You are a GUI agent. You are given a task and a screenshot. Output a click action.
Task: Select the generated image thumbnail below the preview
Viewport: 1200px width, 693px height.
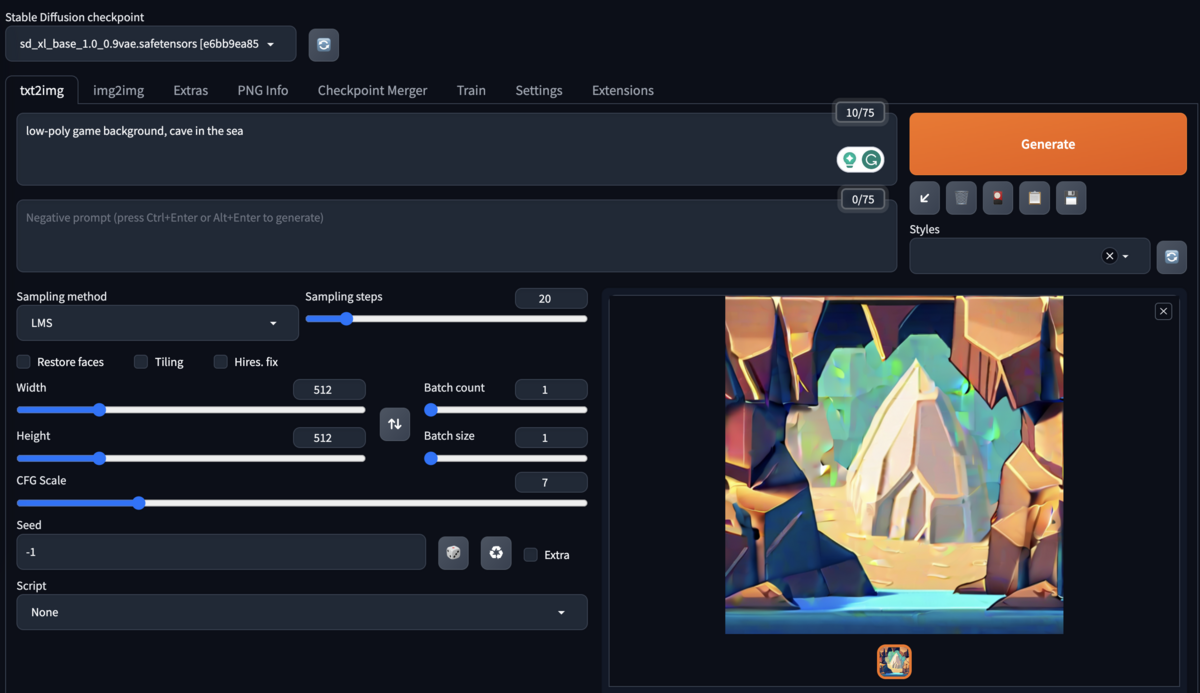pos(893,661)
